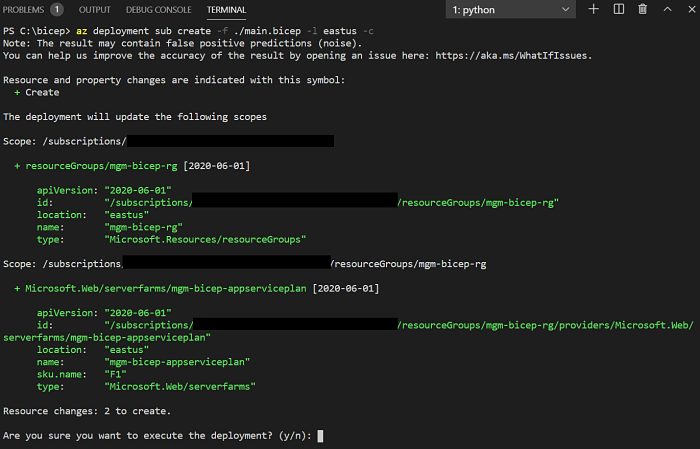Viewport: 700px width, 449px height.
Task: Click the 'az' command word
Action: pos(82,31)
